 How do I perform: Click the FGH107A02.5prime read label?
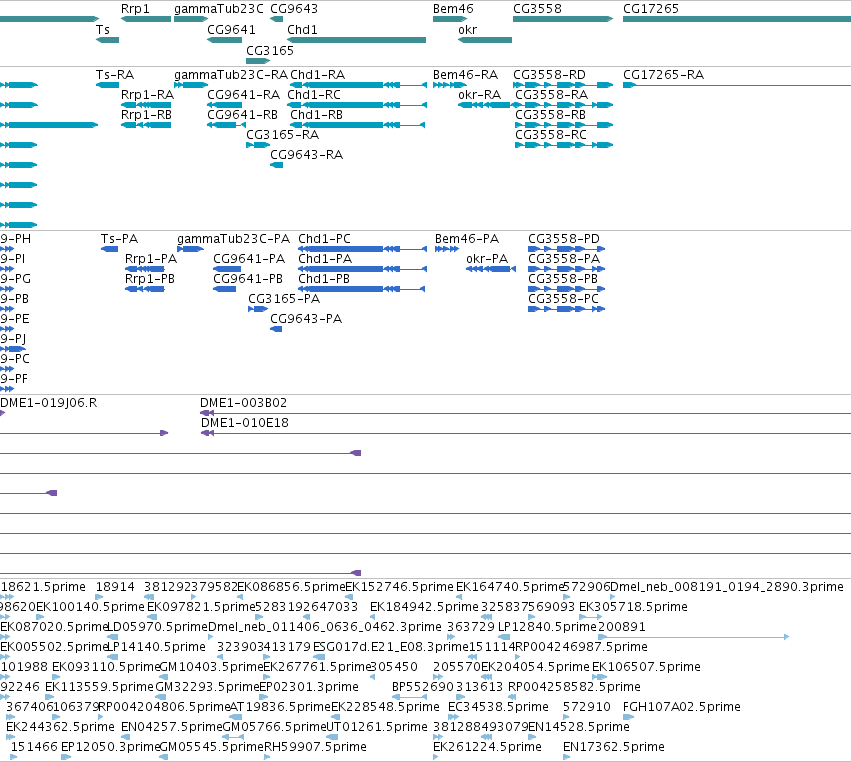click(x=682, y=707)
